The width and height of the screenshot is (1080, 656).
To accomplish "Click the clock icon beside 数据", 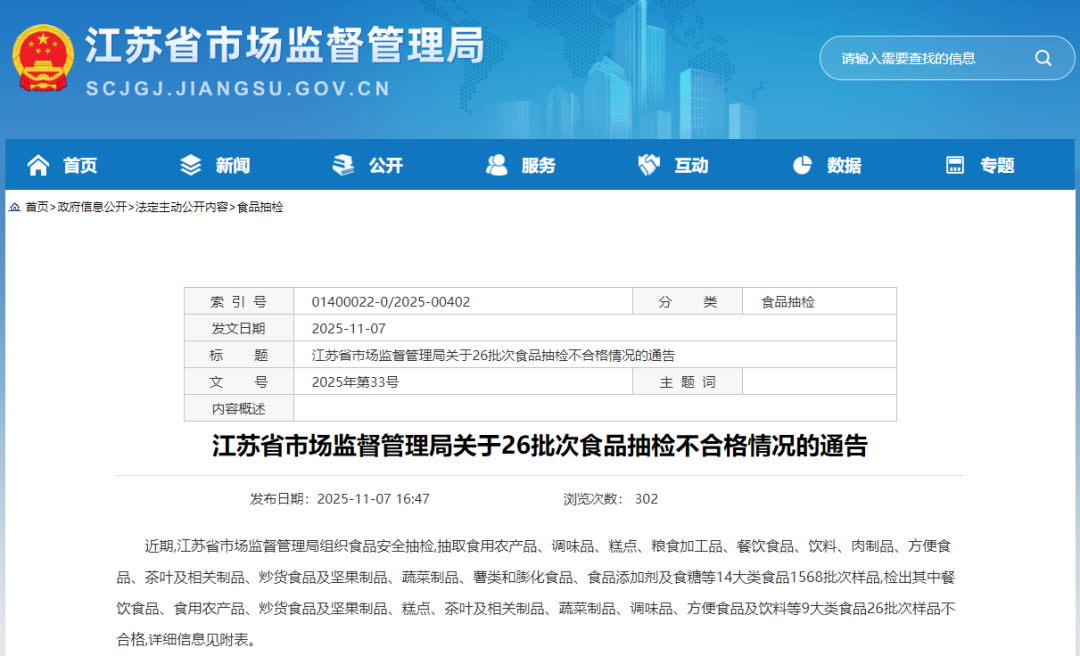I will coord(803,165).
